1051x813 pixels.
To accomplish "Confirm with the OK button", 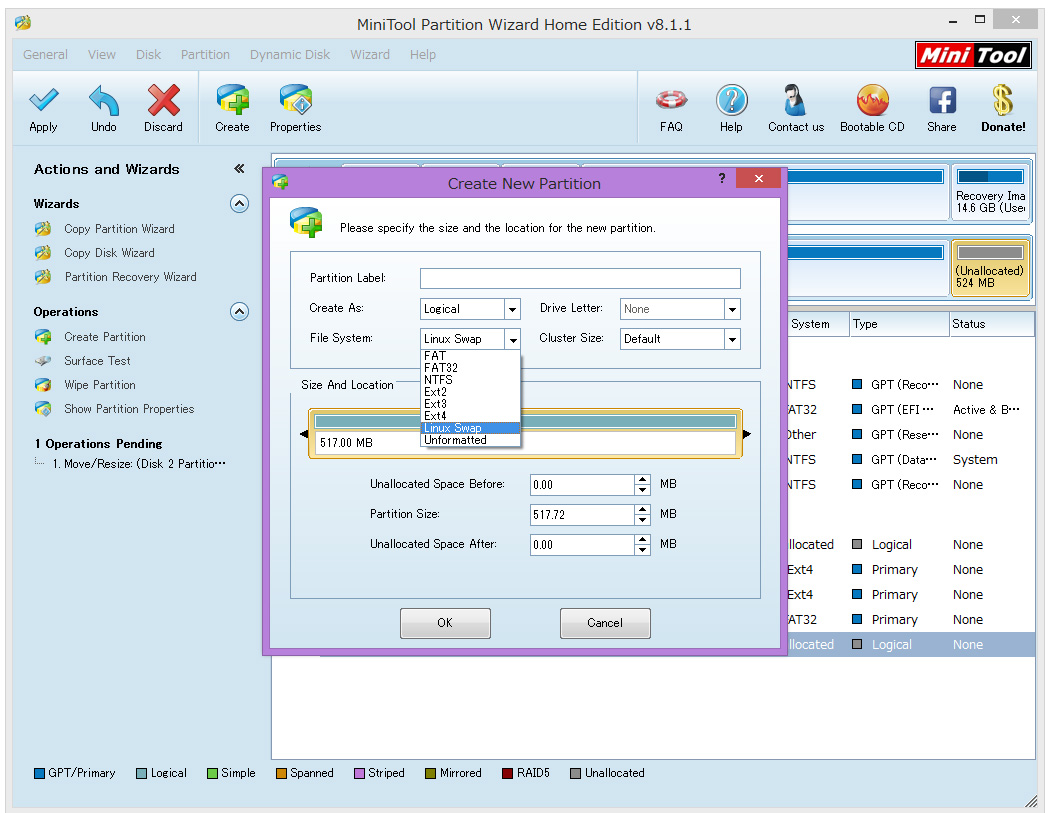I will [445, 623].
